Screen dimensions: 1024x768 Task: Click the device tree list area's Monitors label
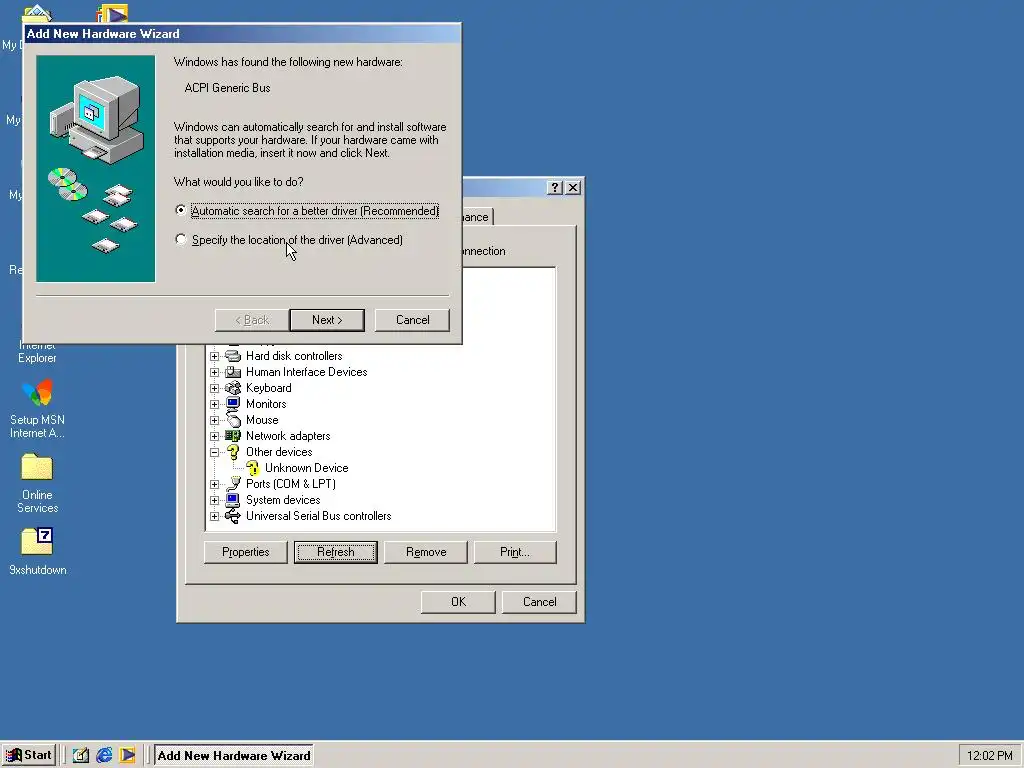pos(266,404)
